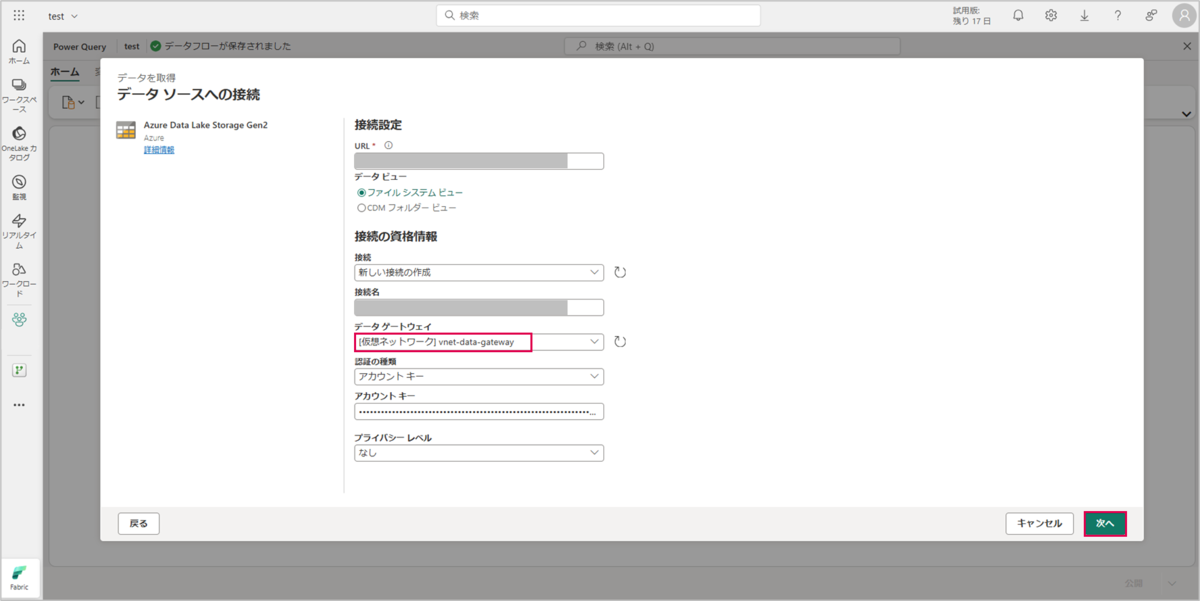
Task: Open the 接続 dropdown (新しい接続の作成)
Action: [479, 272]
